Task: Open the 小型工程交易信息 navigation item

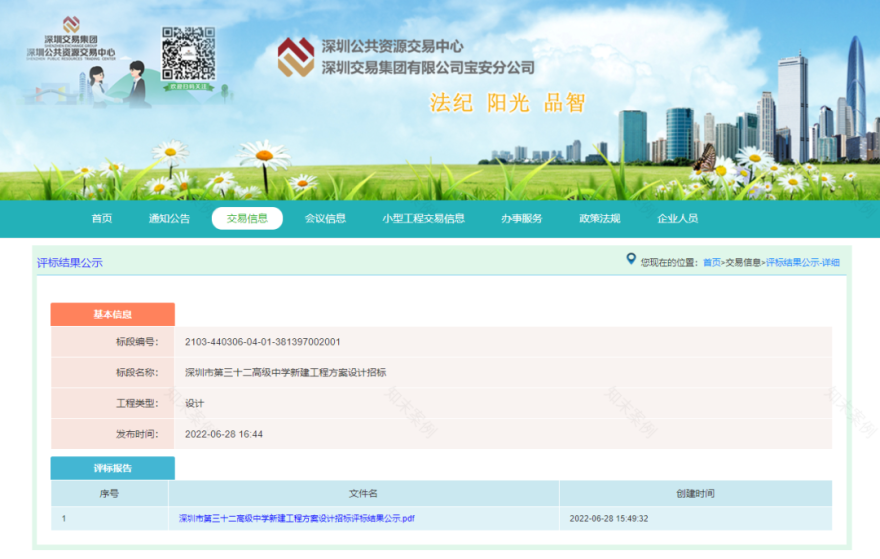Action: [x=423, y=218]
